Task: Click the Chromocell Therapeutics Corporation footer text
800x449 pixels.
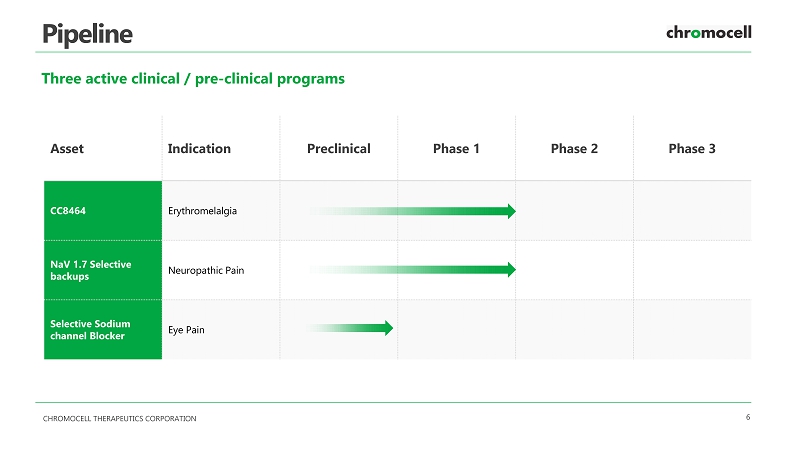Action: (x=119, y=418)
